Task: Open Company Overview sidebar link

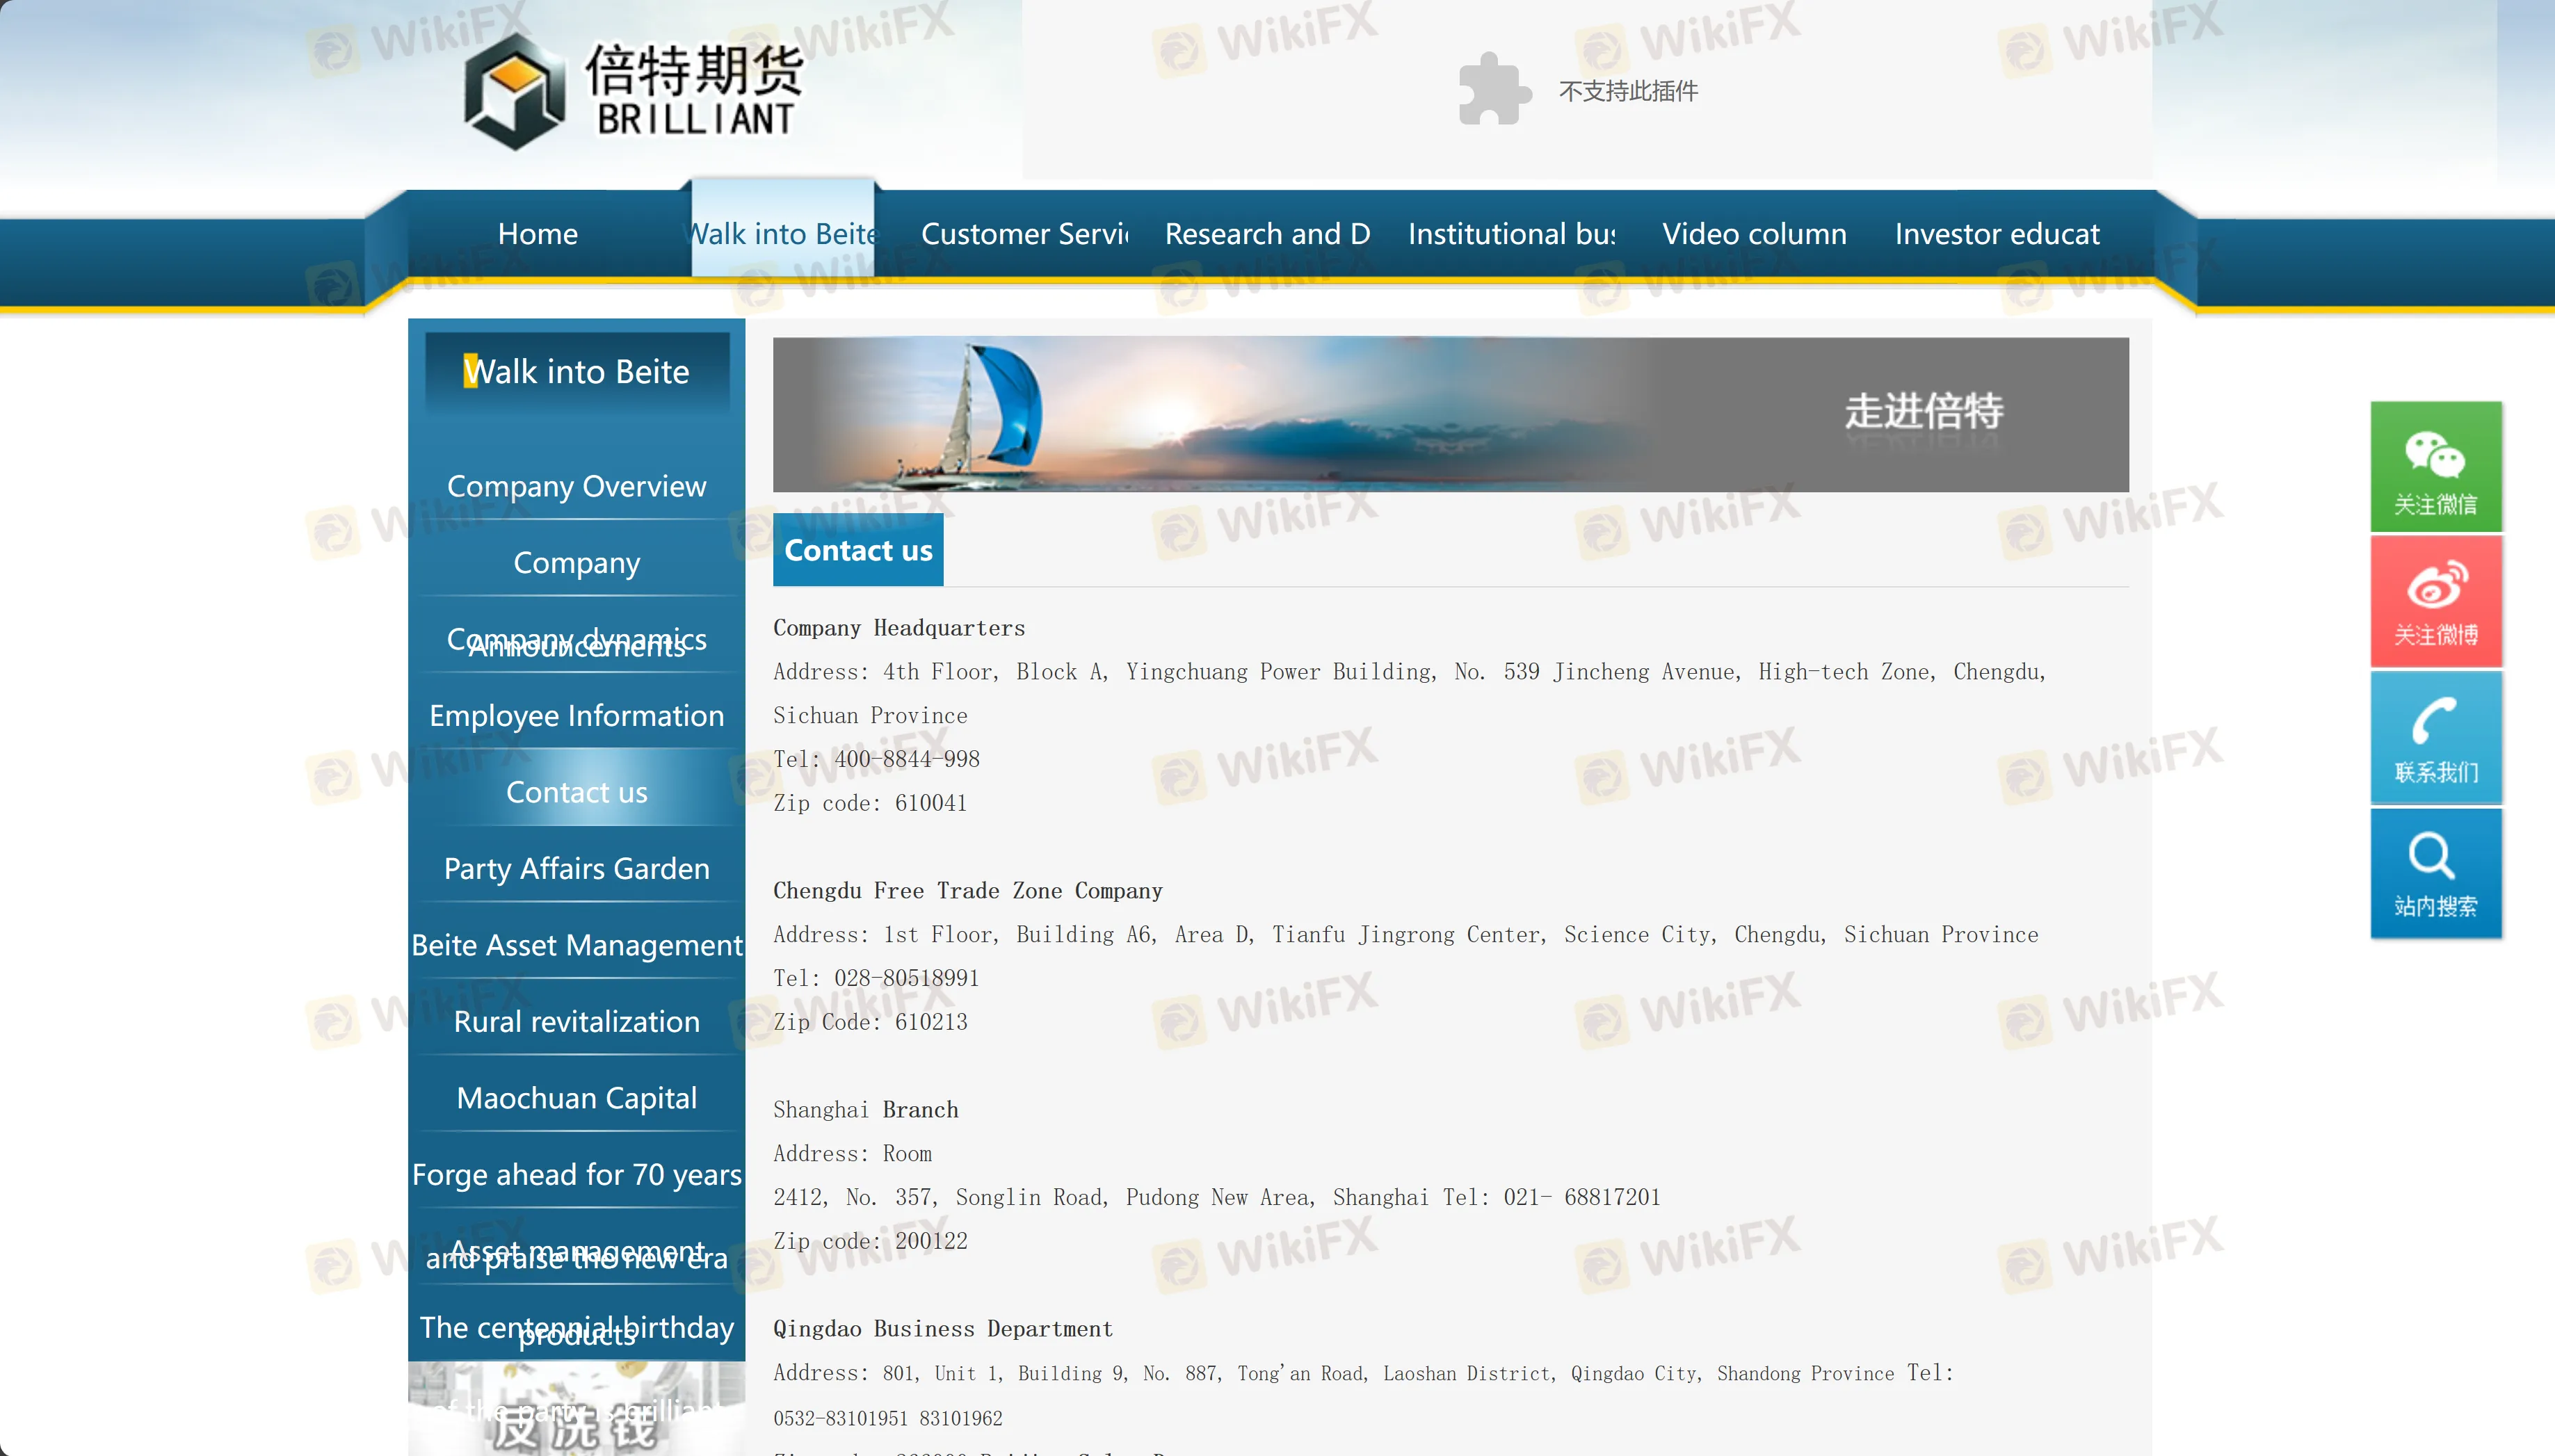Action: [577, 486]
